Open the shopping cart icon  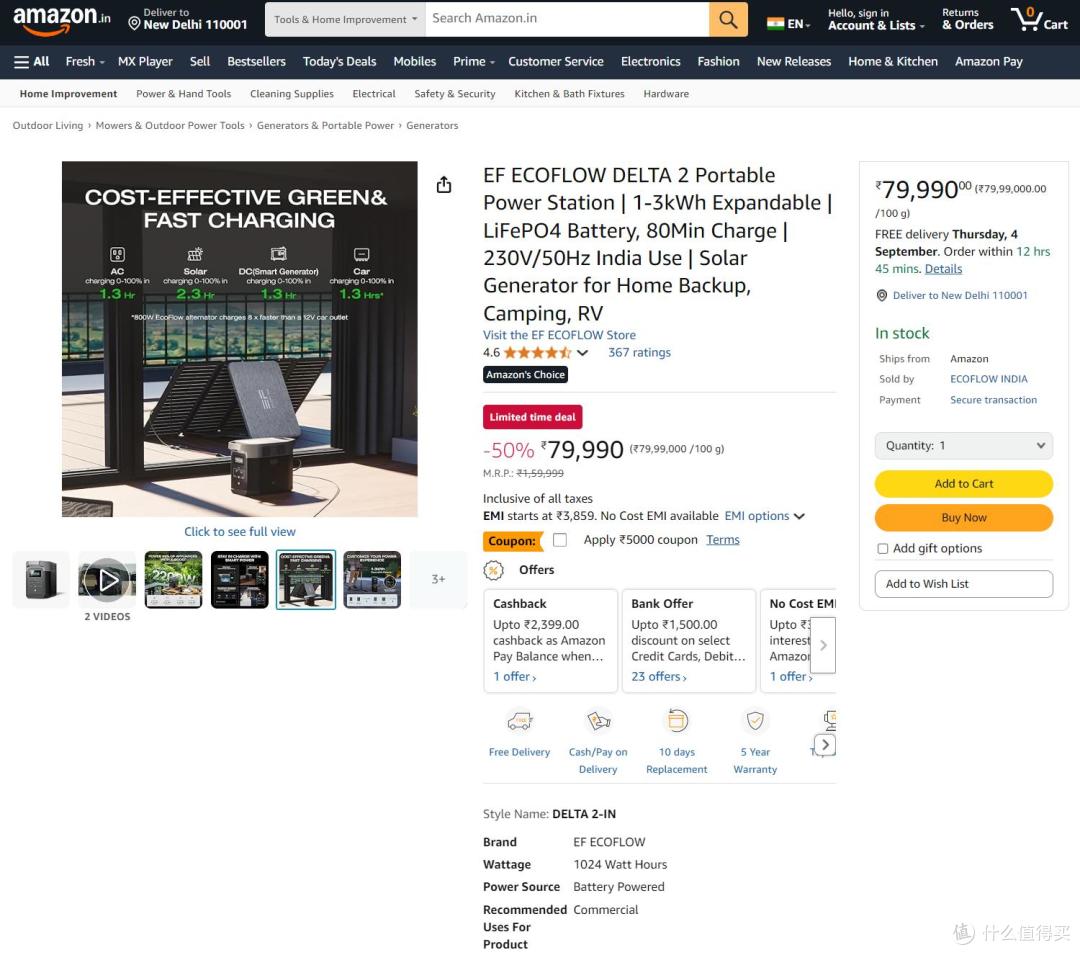[x=1039, y=19]
